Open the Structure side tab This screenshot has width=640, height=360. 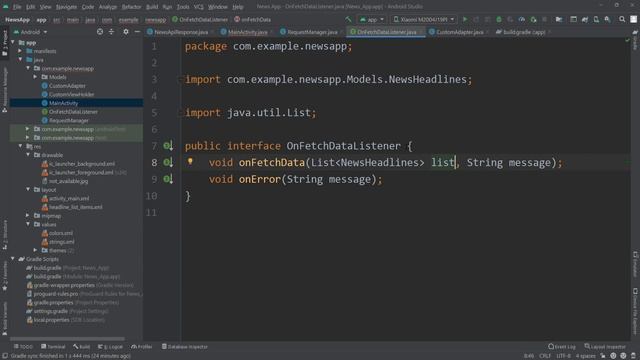pyautogui.click(x=4, y=236)
